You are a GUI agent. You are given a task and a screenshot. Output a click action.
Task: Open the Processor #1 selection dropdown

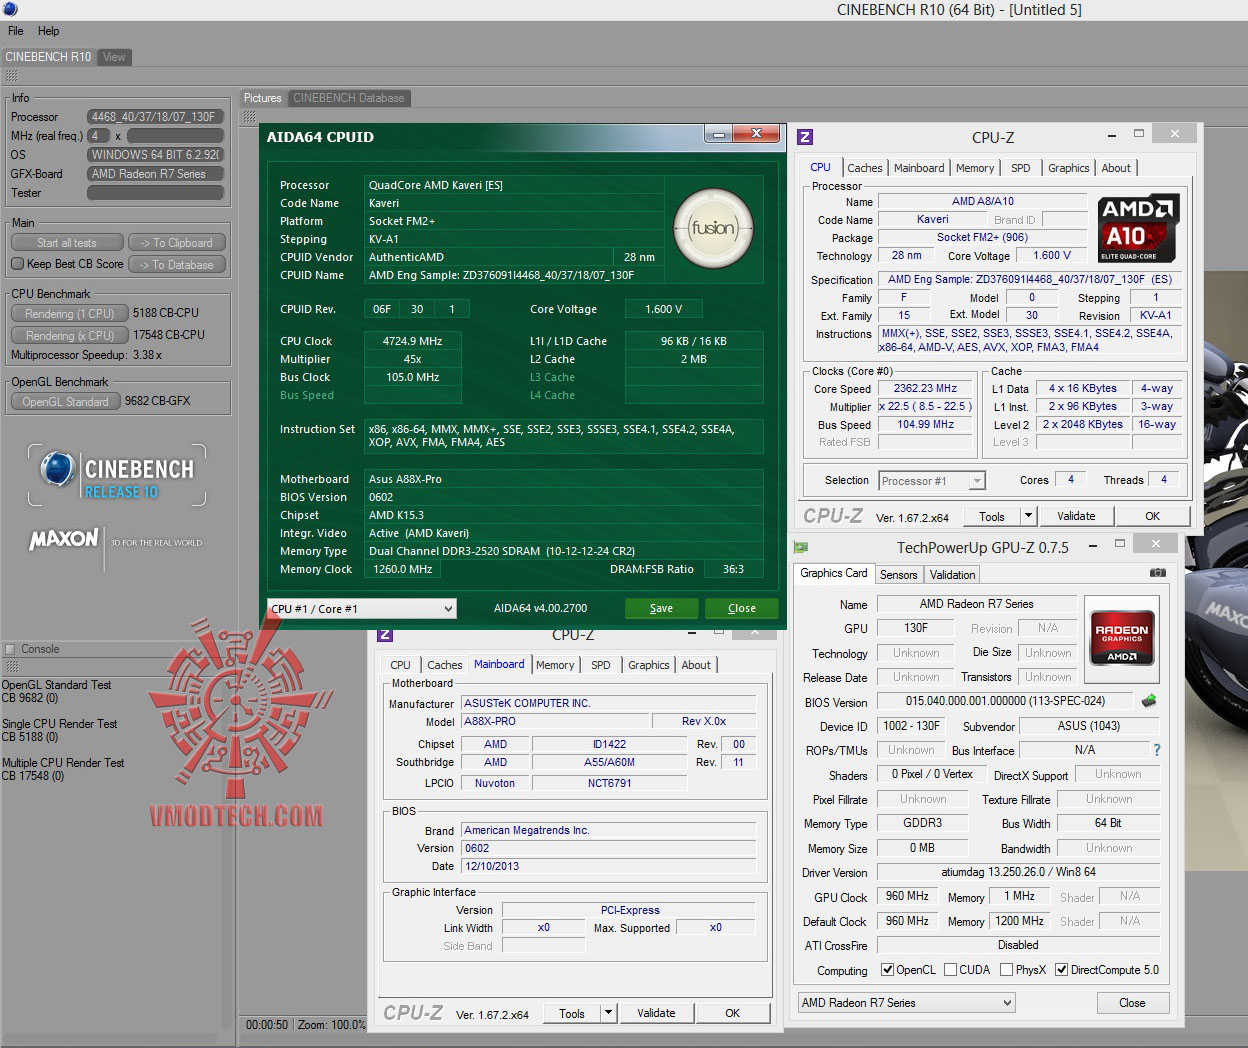tap(932, 481)
